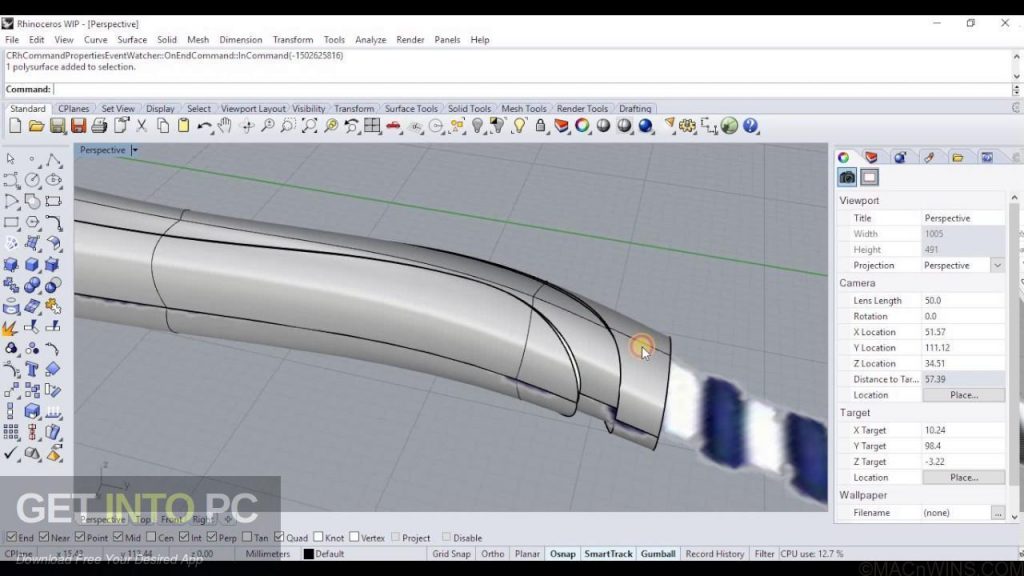This screenshot has height=576, width=1024.
Task: Click the X Target value 10.24
Action: [963, 430]
